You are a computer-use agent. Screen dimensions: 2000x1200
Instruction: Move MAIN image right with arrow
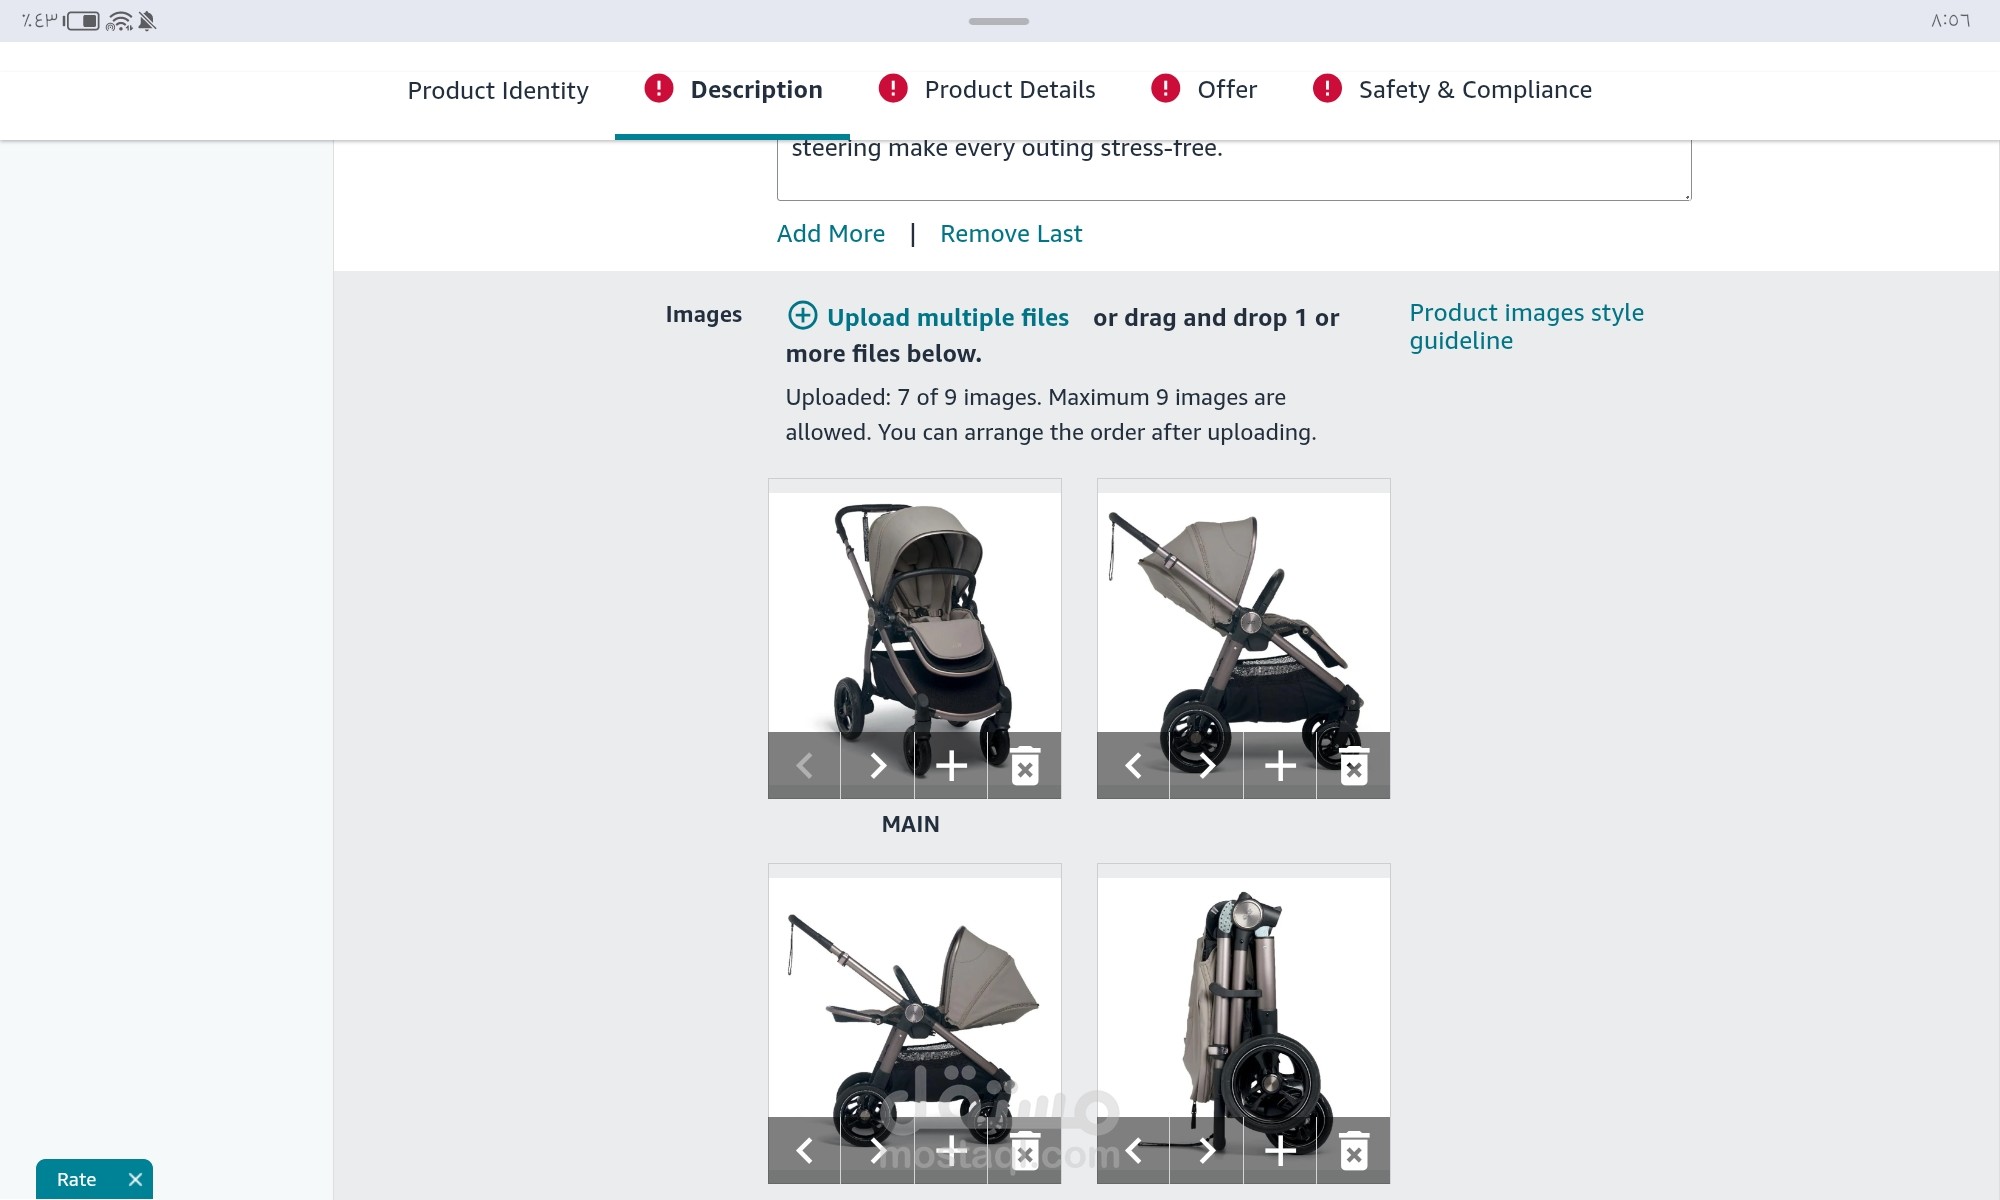tap(877, 766)
